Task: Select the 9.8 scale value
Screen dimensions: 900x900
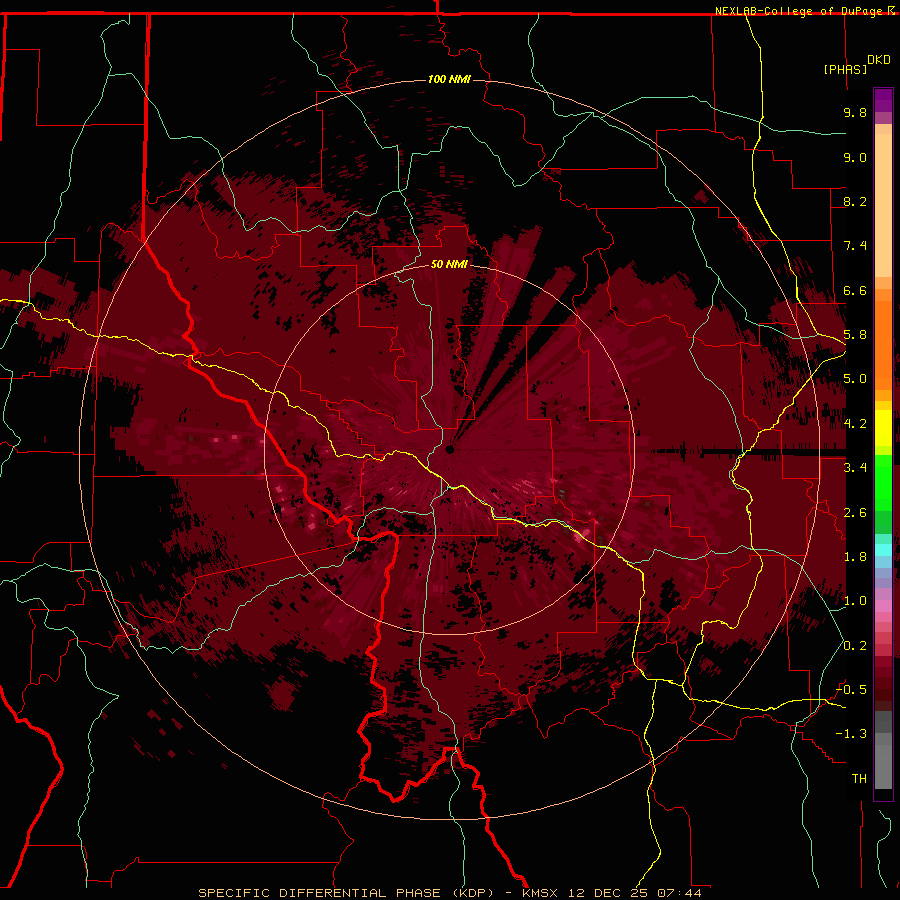Action: click(x=855, y=112)
